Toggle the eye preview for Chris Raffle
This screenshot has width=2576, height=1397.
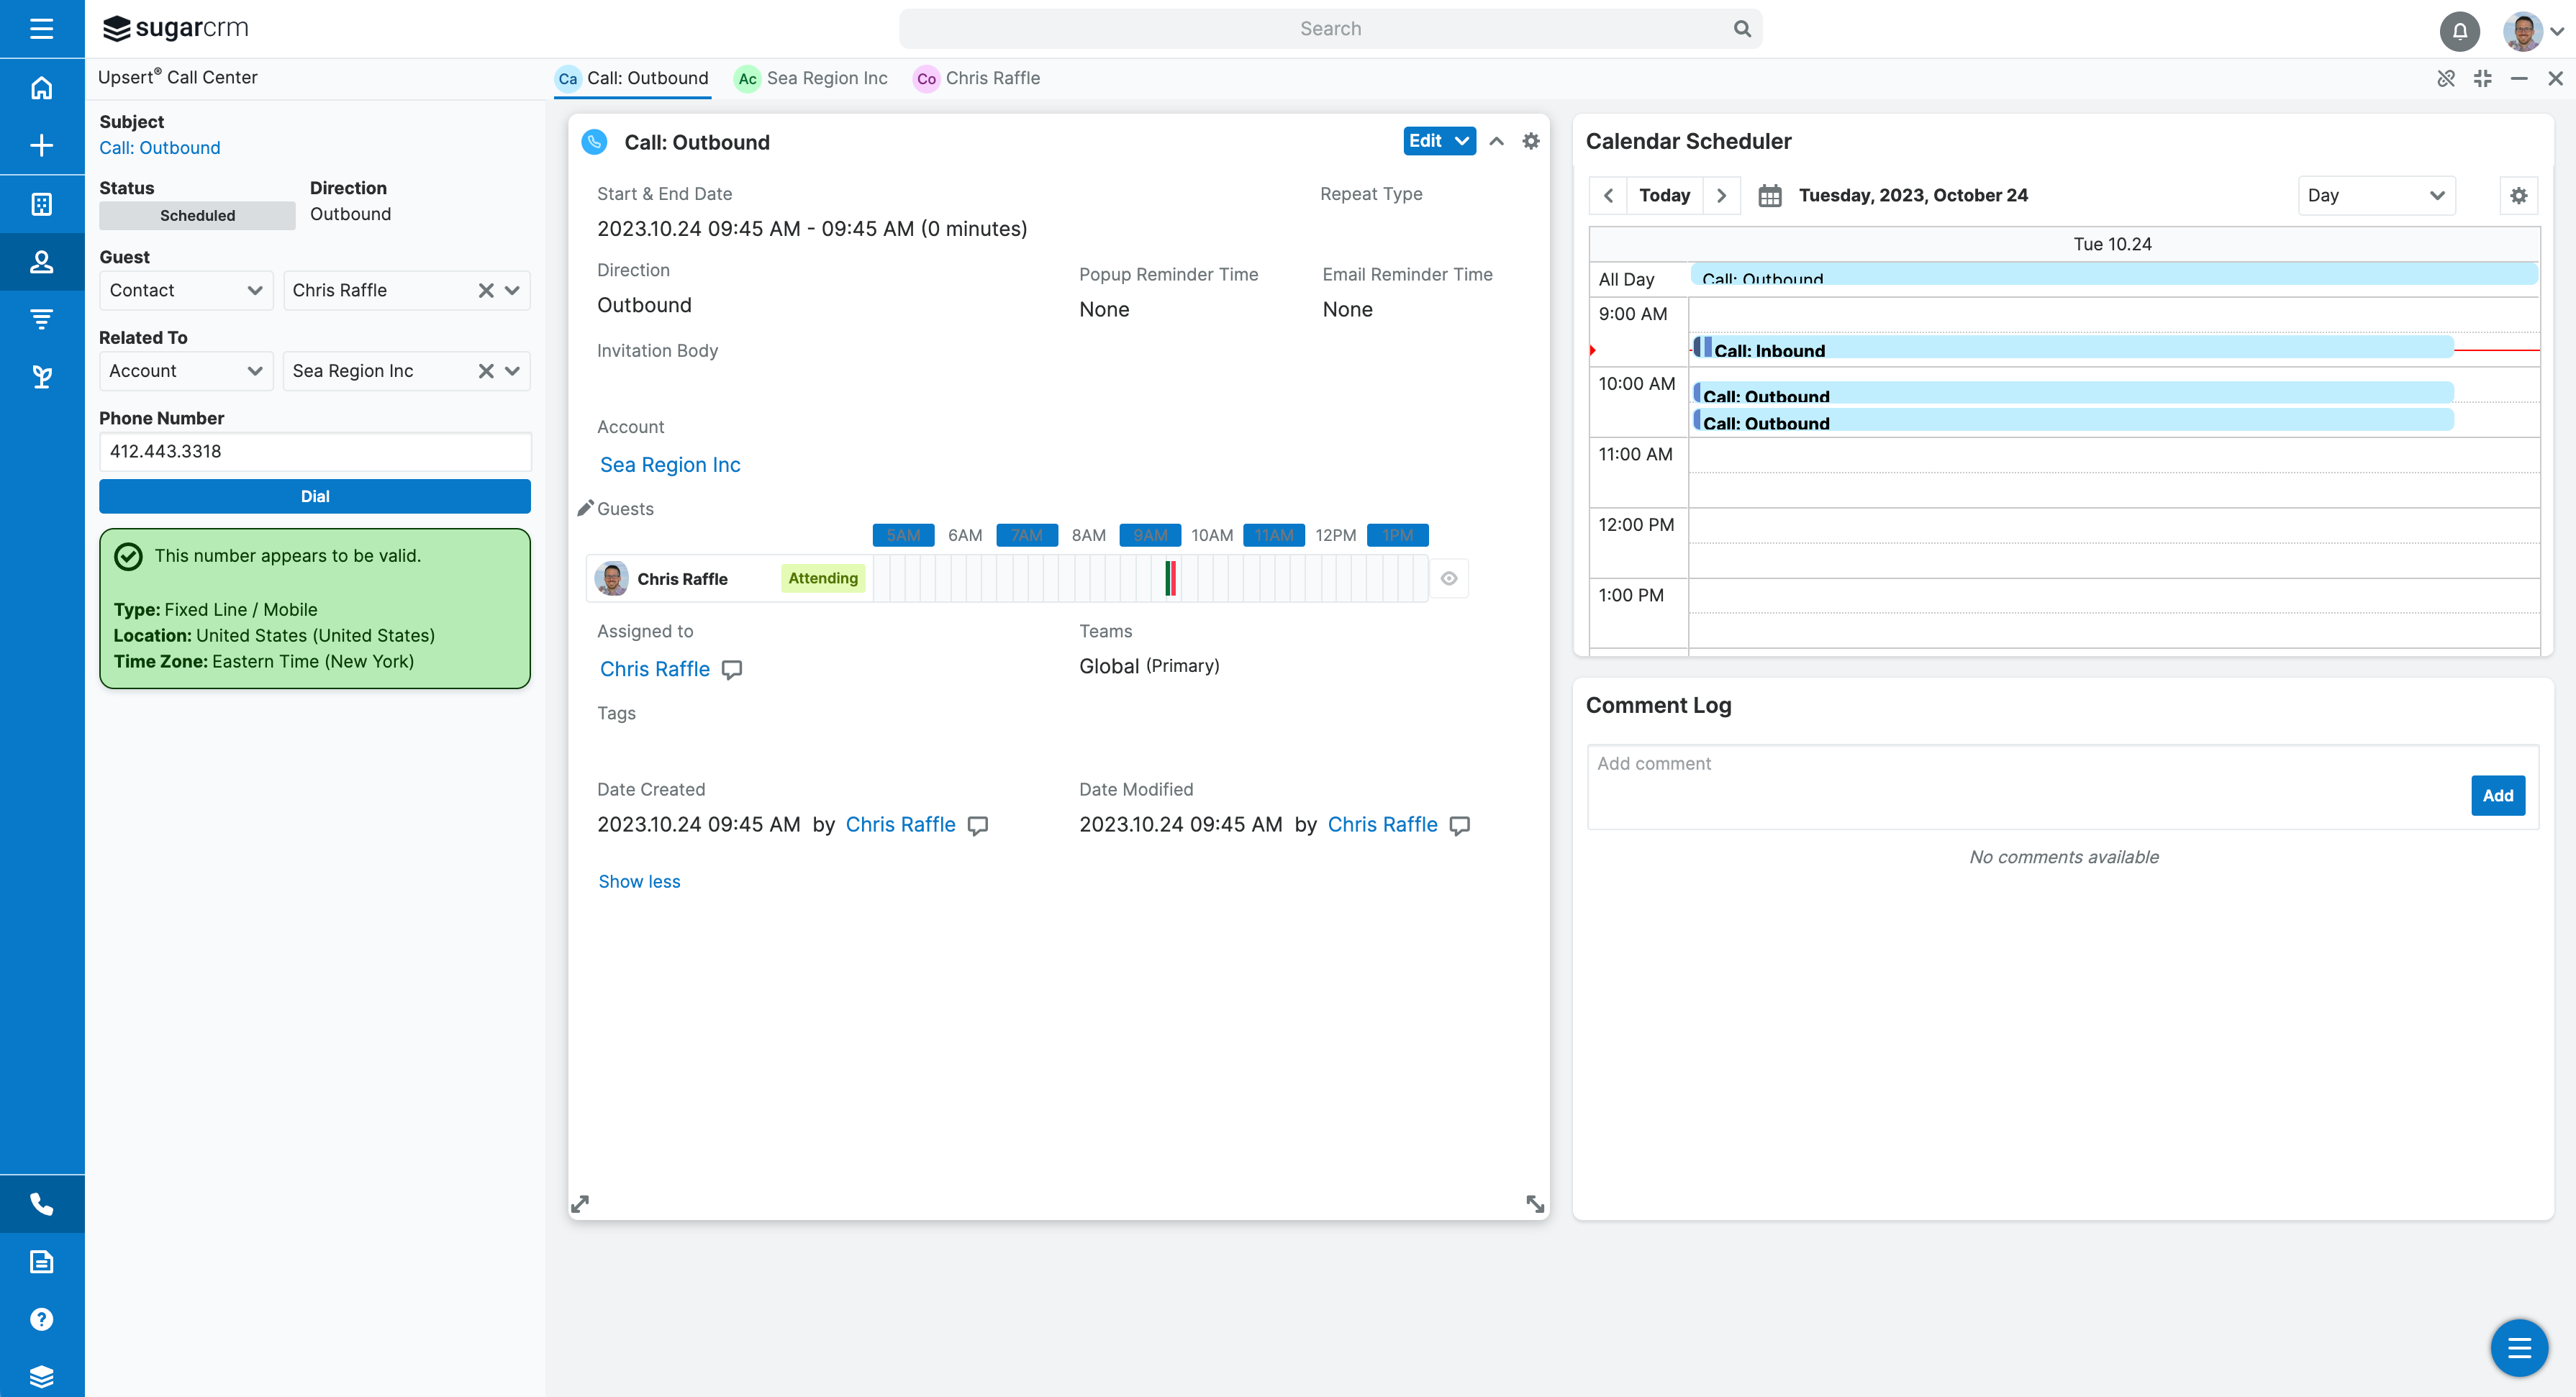(1448, 578)
